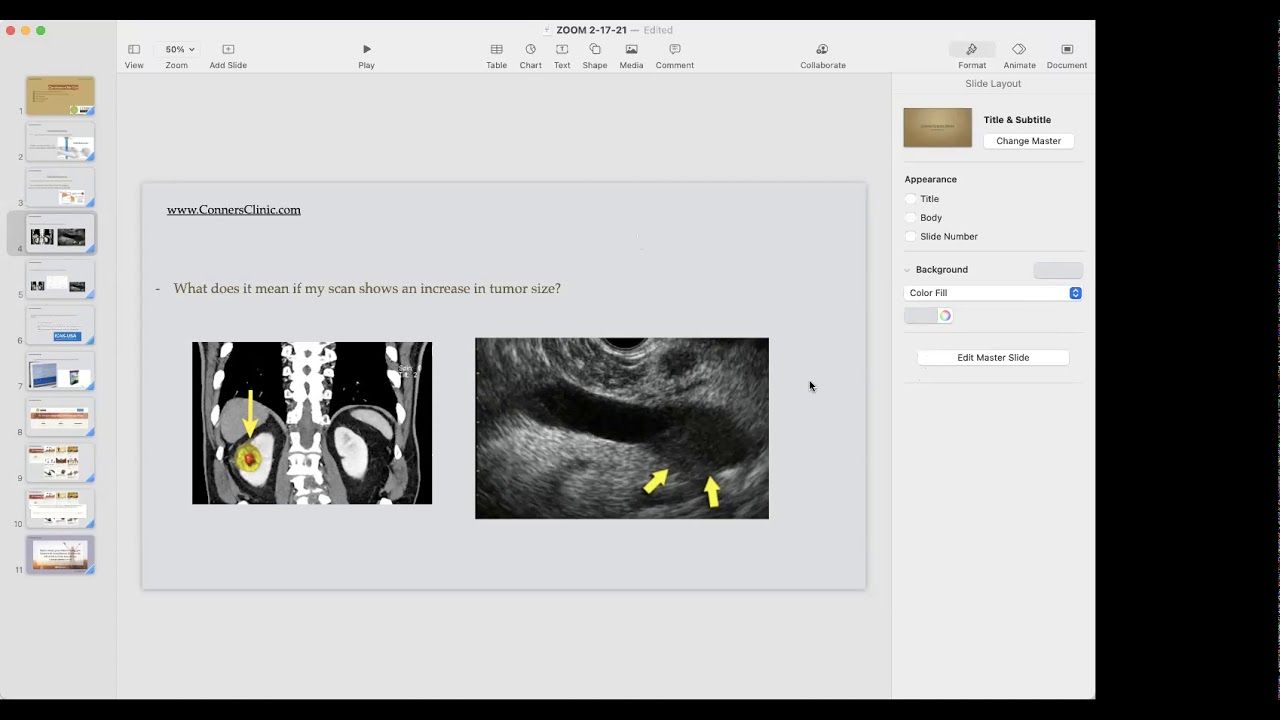Open the View options icon
Image resolution: width=1280 pixels, height=720 pixels.
tap(134, 49)
